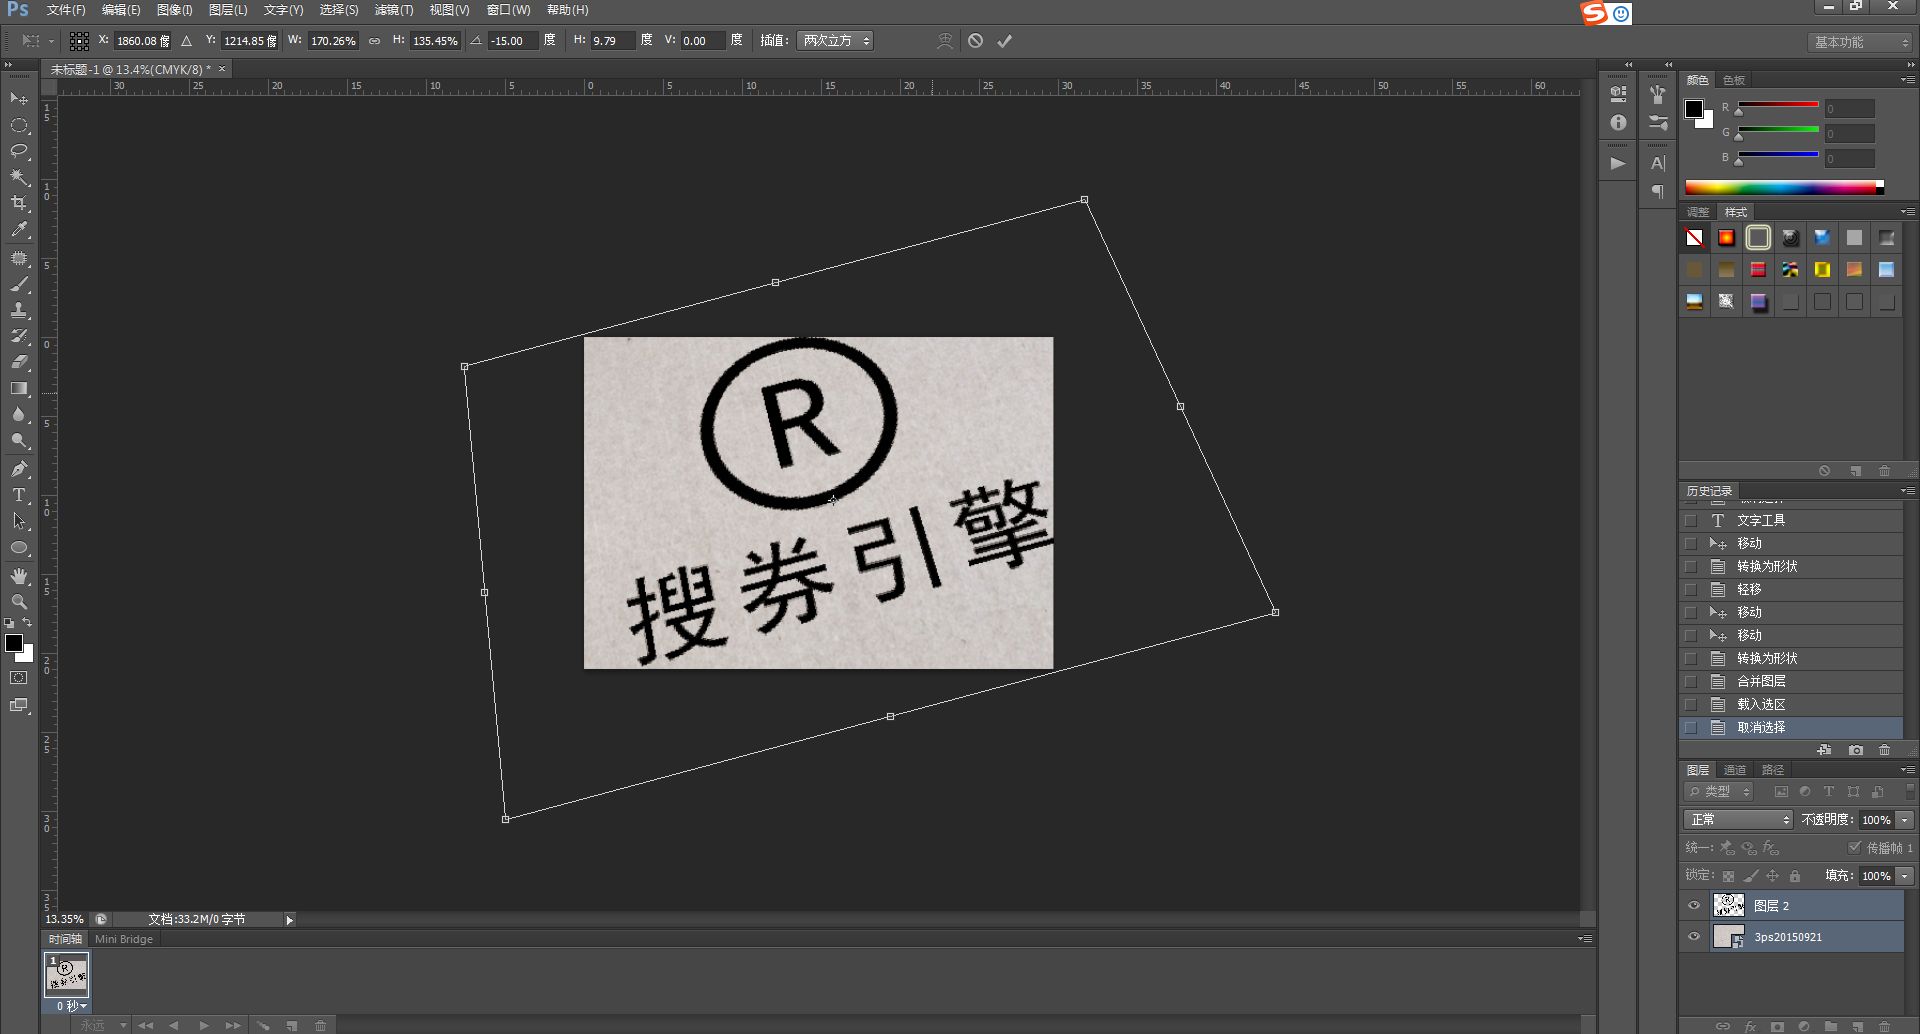Select timeline frame 1 thumbnail
The height and width of the screenshot is (1034, 1920).
coord(66,974)
